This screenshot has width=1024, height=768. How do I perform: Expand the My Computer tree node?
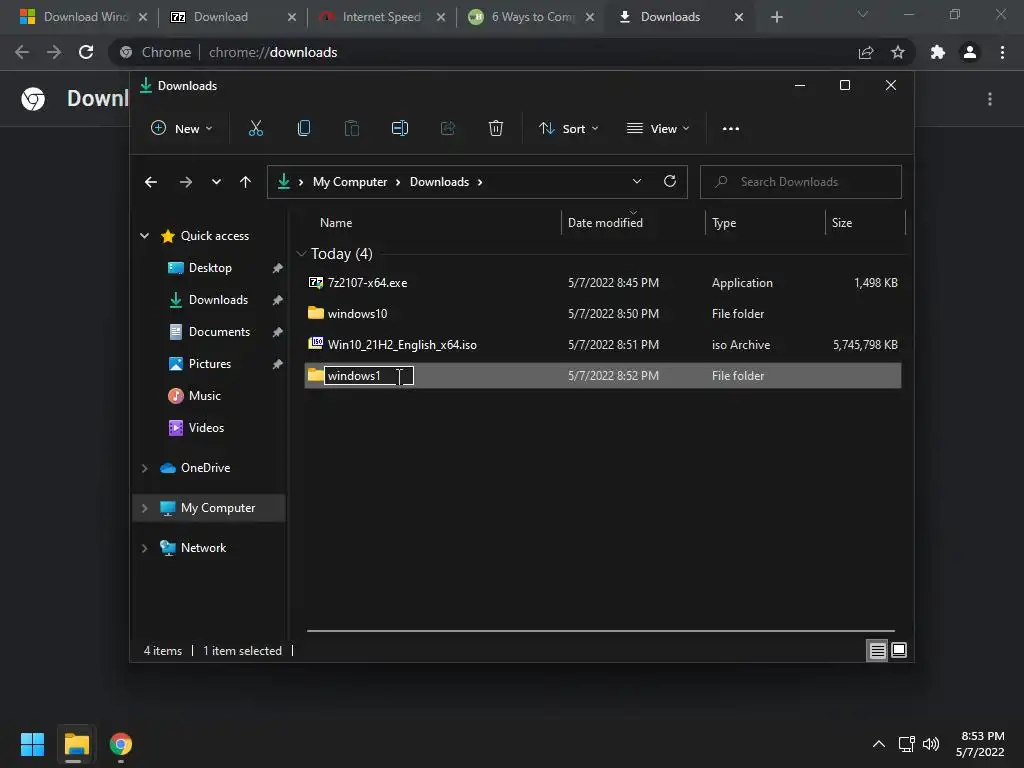pyautogui.click(x=144, y=508)
